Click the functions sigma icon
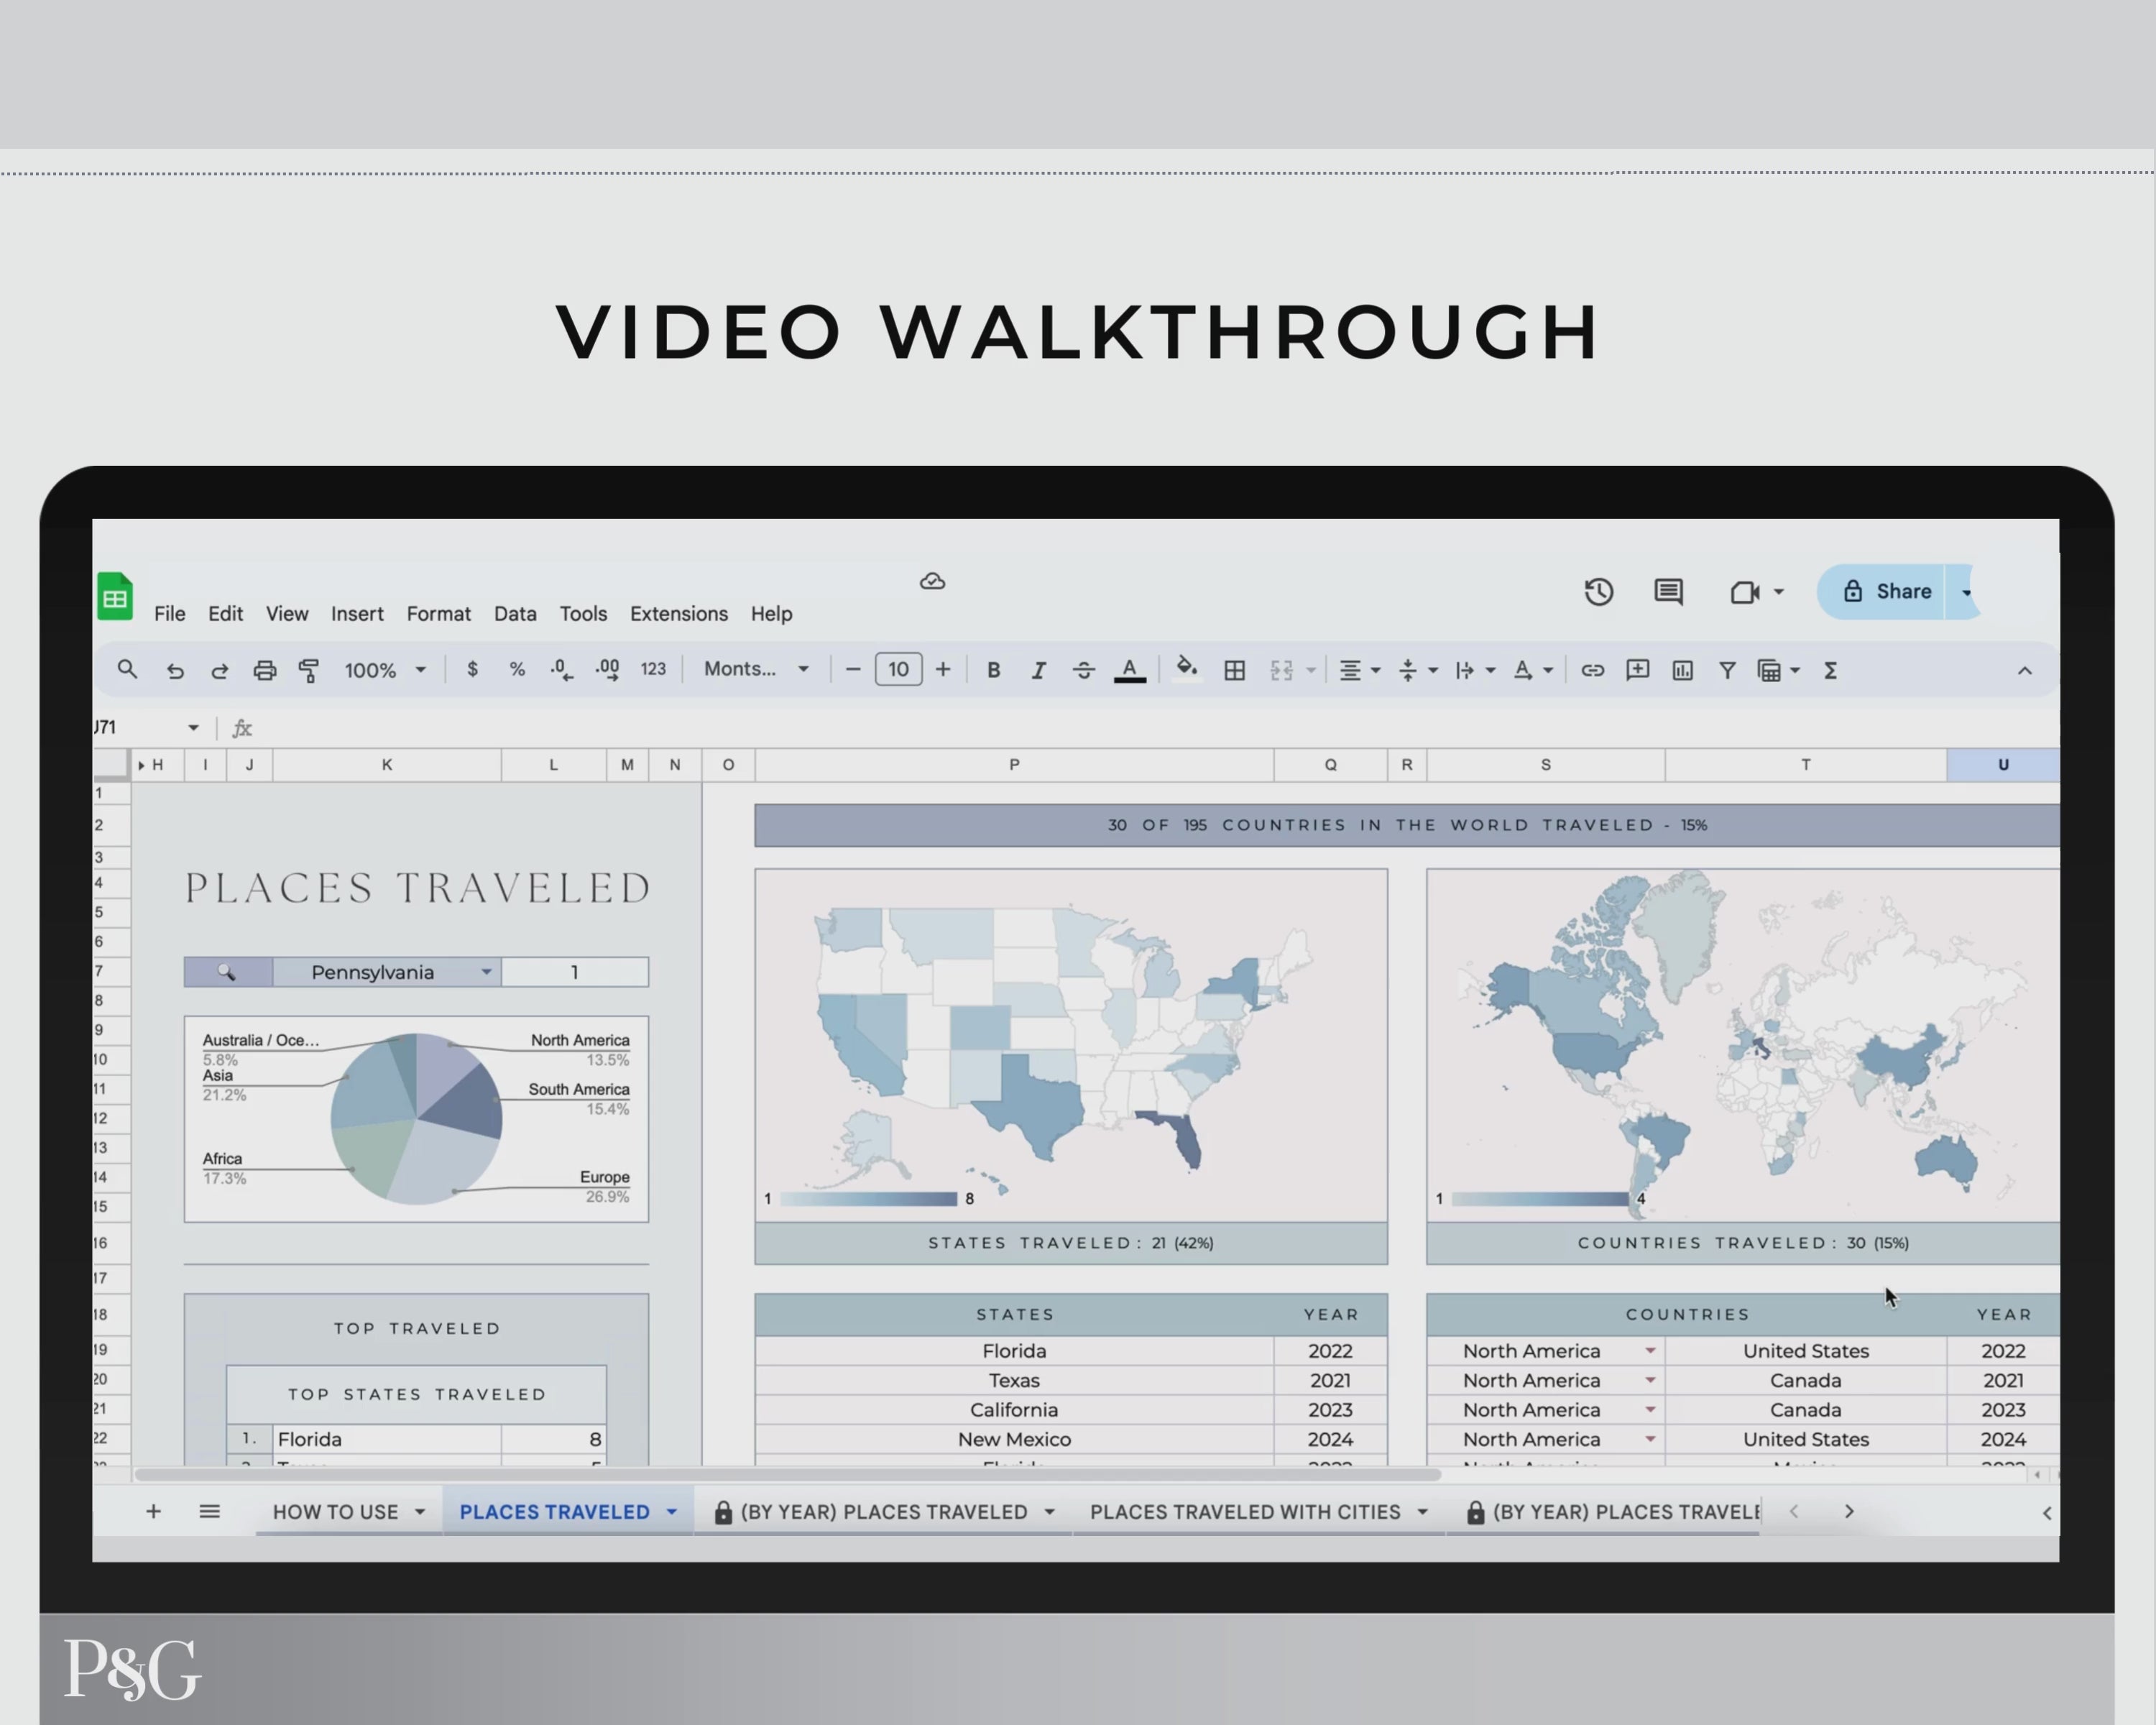This screenshot has height=1725, width=2156. pos(1830,670)
